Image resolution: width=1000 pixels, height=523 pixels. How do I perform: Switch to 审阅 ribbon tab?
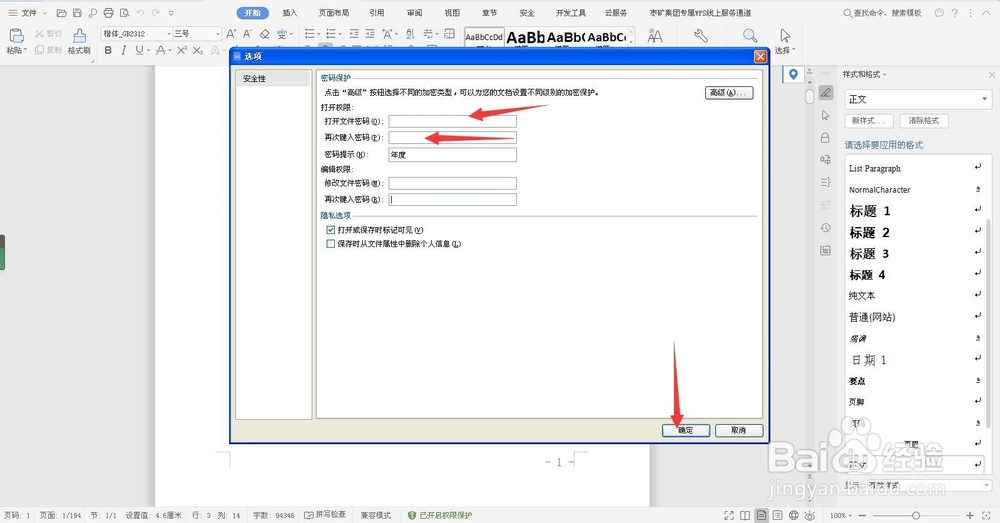(415, 13)
